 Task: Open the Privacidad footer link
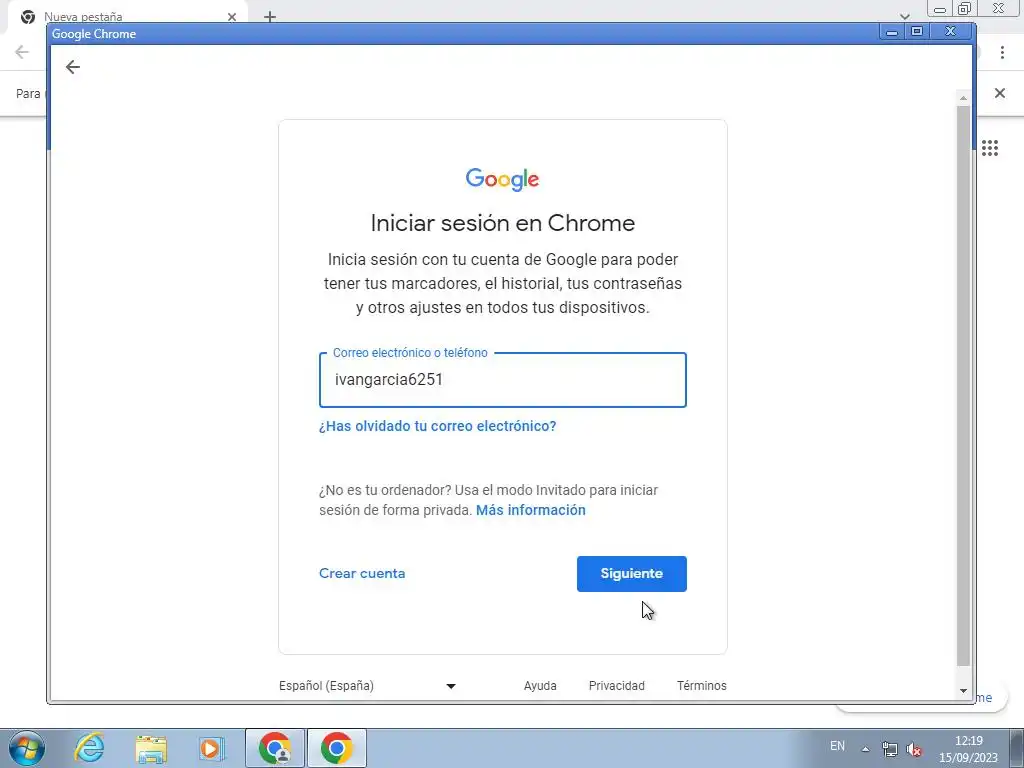(616, 686)
